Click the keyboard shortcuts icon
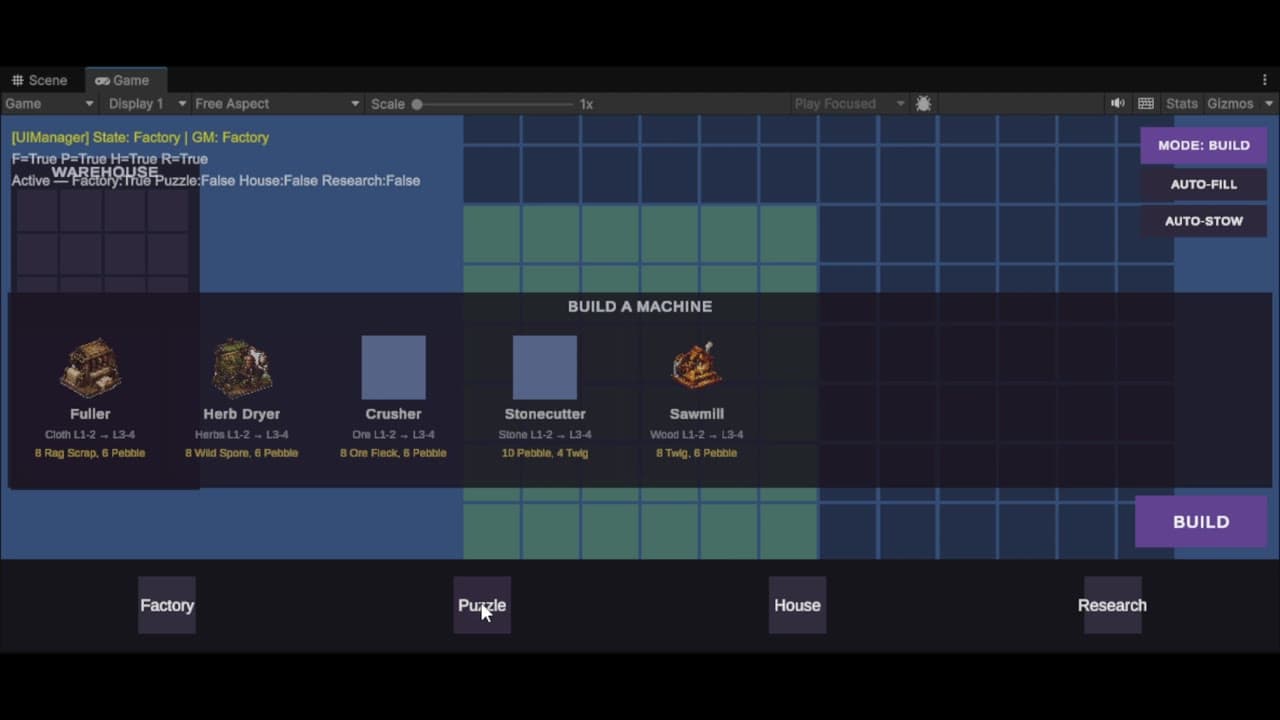 click(x=1146, y=104)
